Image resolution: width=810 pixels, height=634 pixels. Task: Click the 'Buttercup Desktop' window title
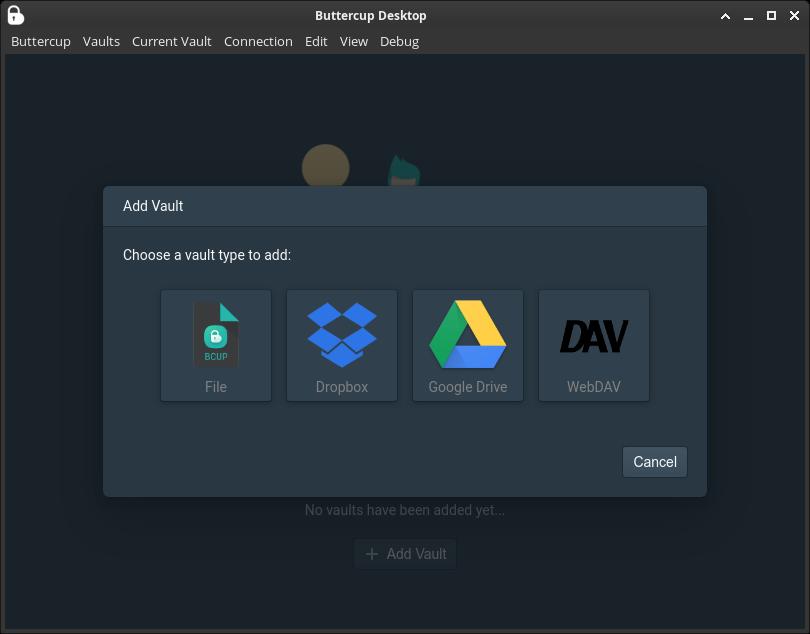tap(371, 16)
